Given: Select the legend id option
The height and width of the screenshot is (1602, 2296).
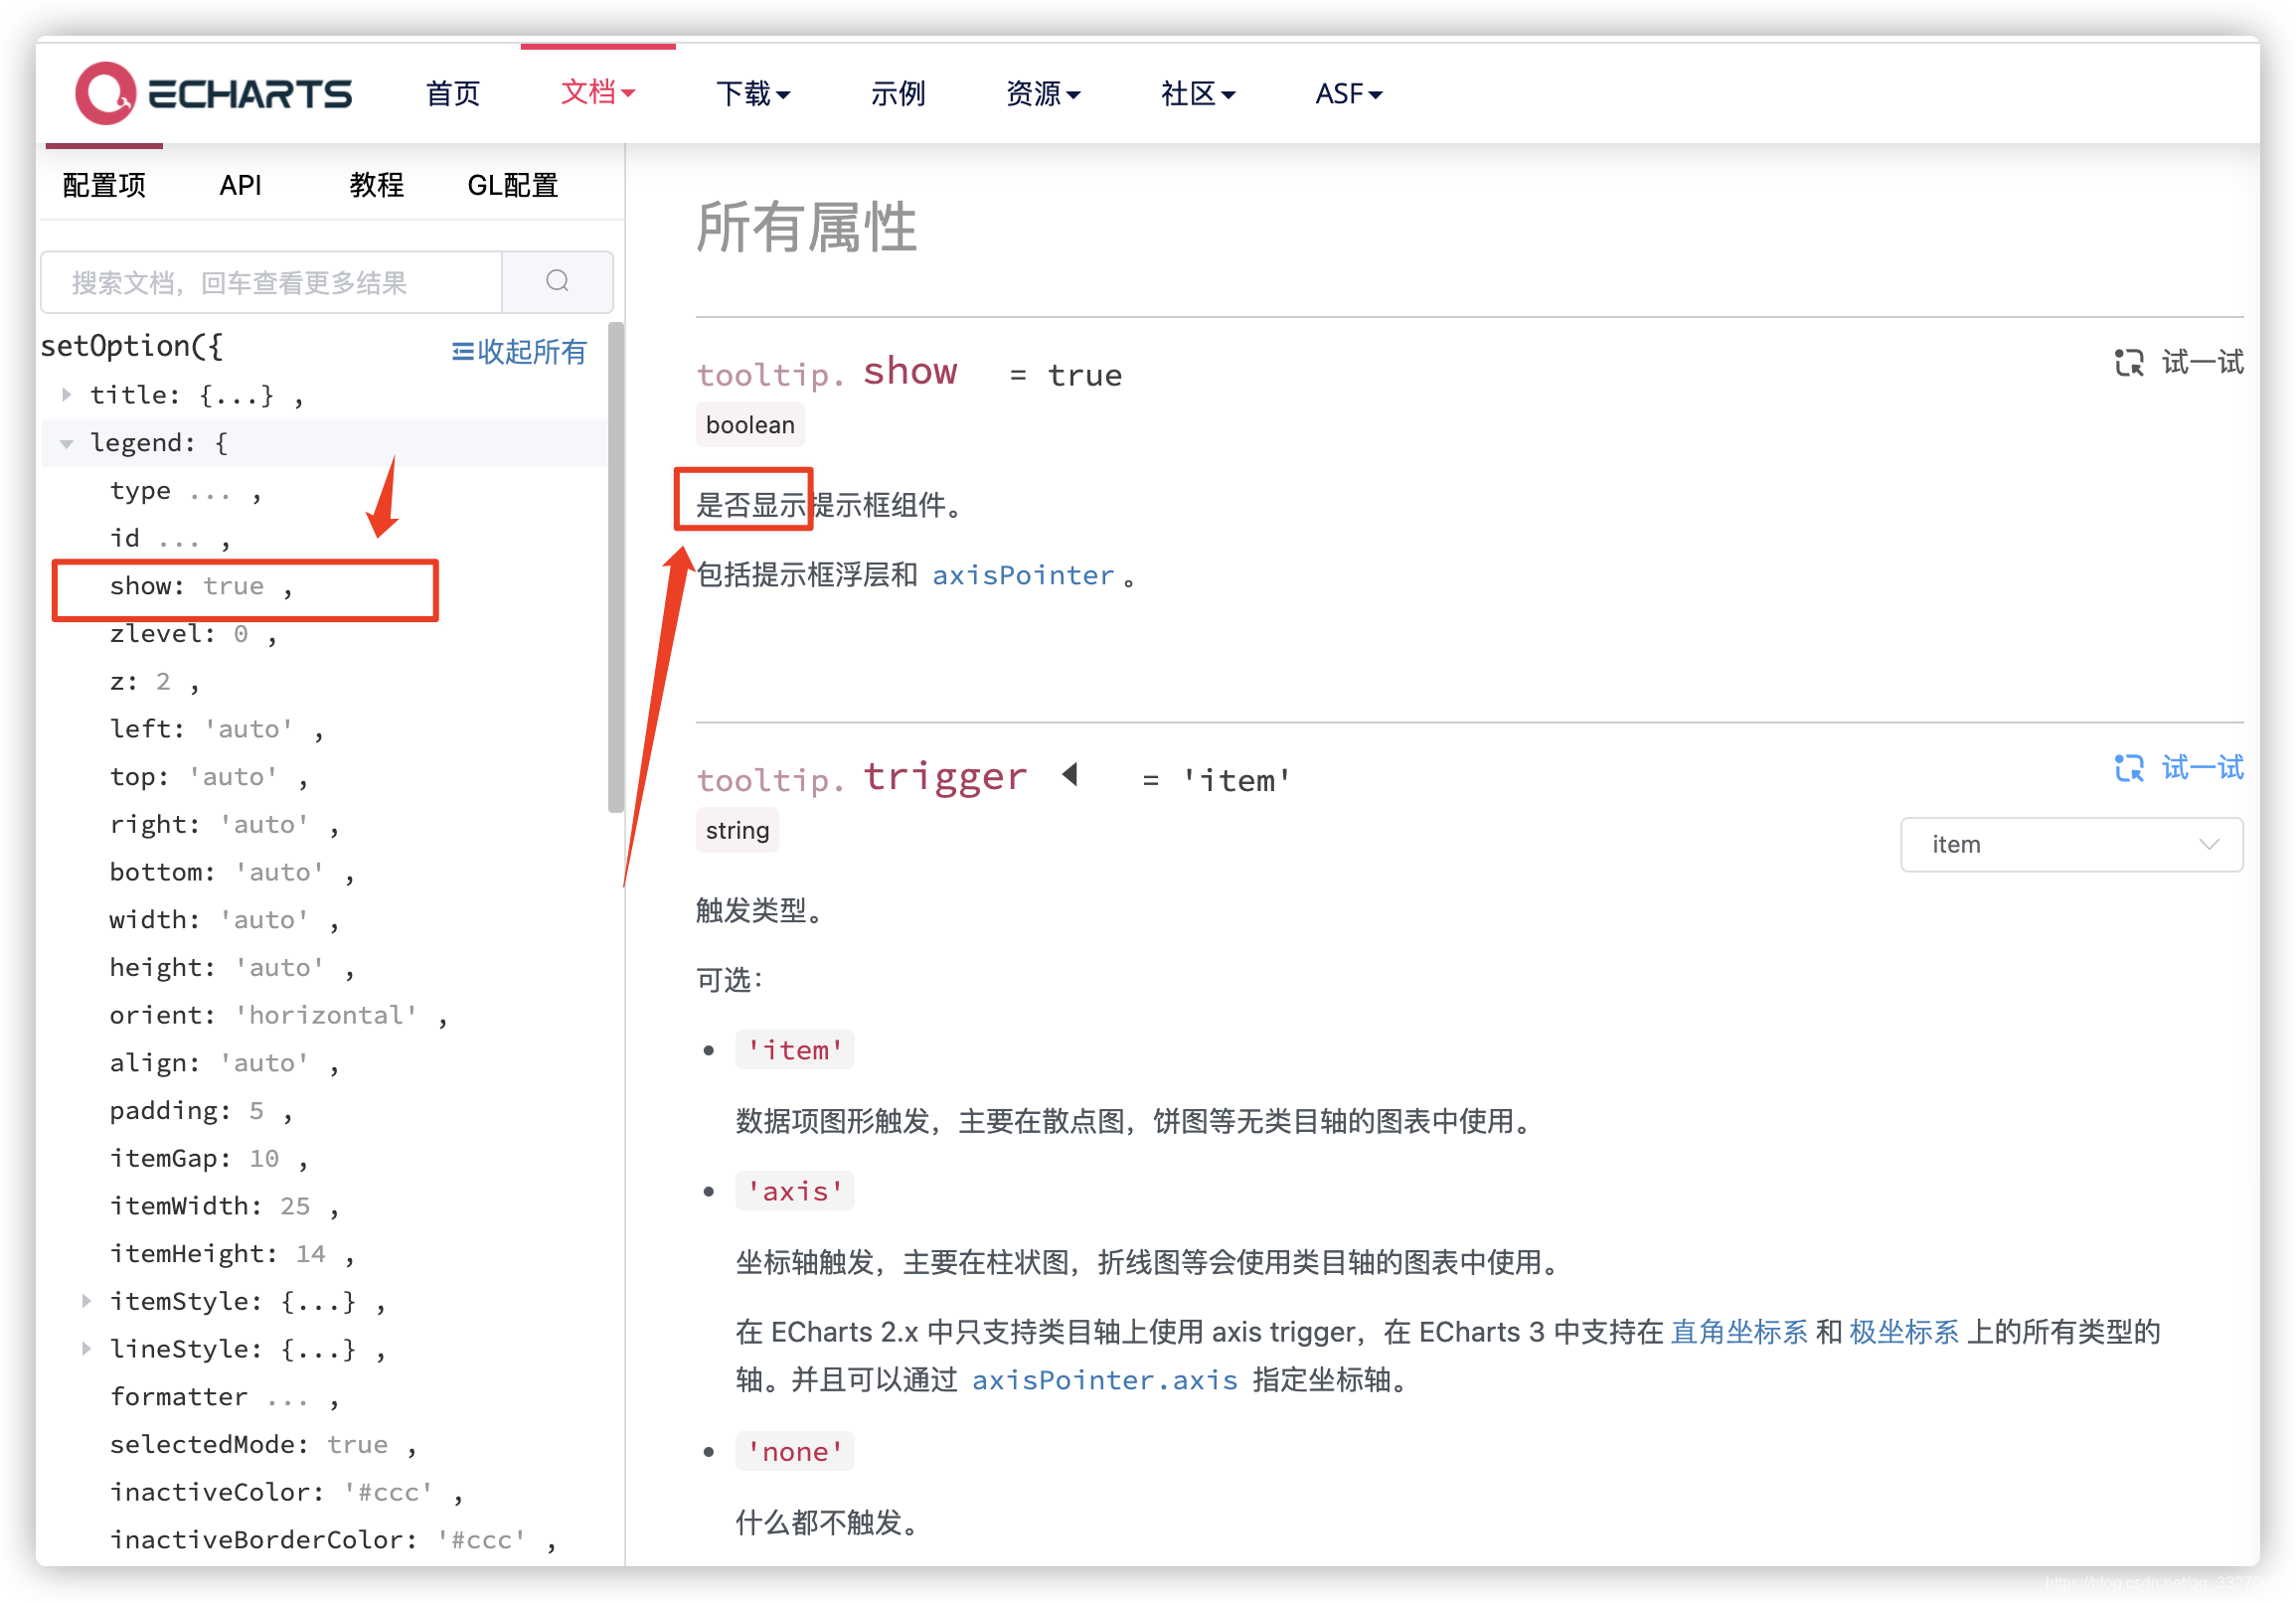Looking at the screenshot, I should 170,539.
